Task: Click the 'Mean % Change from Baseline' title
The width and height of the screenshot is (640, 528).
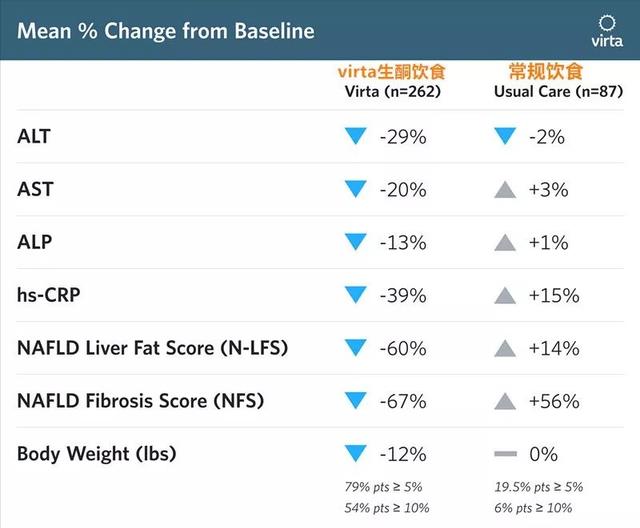Action: [x=166, y=31]
